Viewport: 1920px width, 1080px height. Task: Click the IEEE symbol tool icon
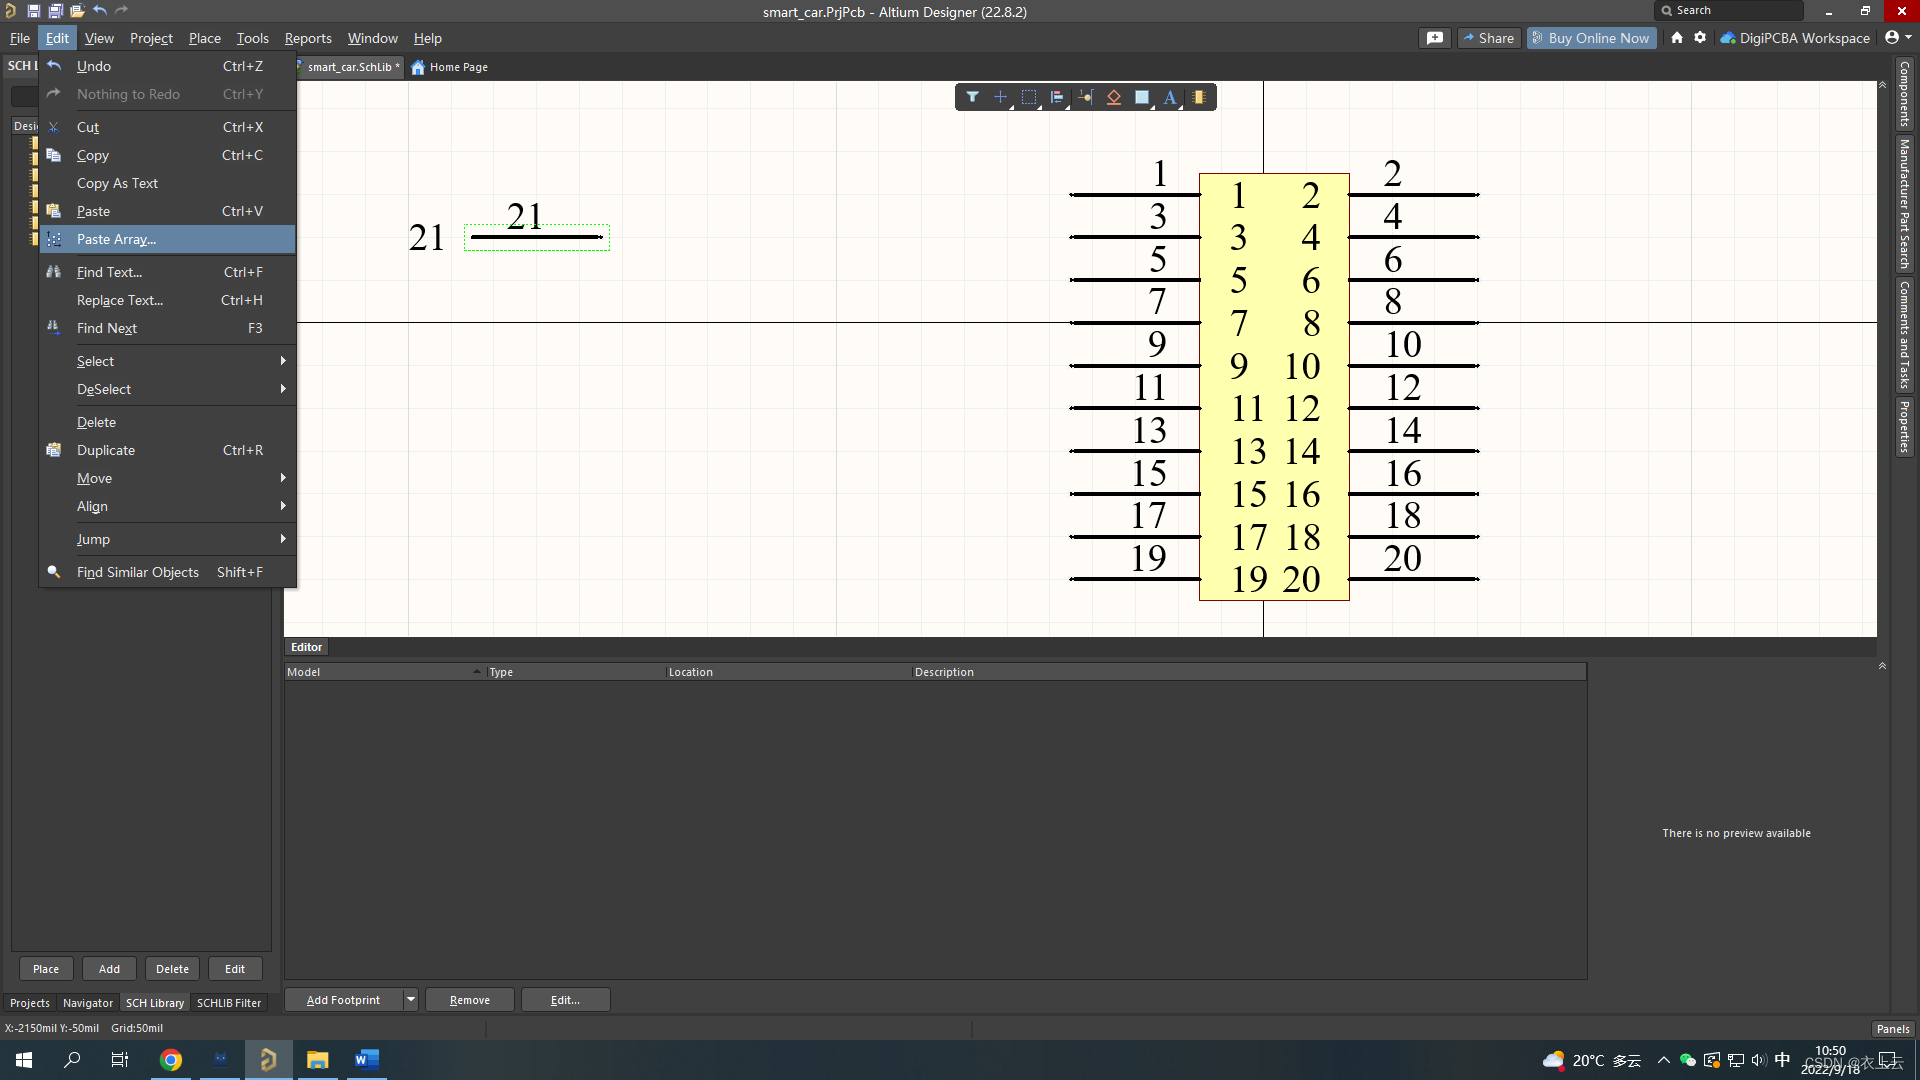[x=1113, y=97]
